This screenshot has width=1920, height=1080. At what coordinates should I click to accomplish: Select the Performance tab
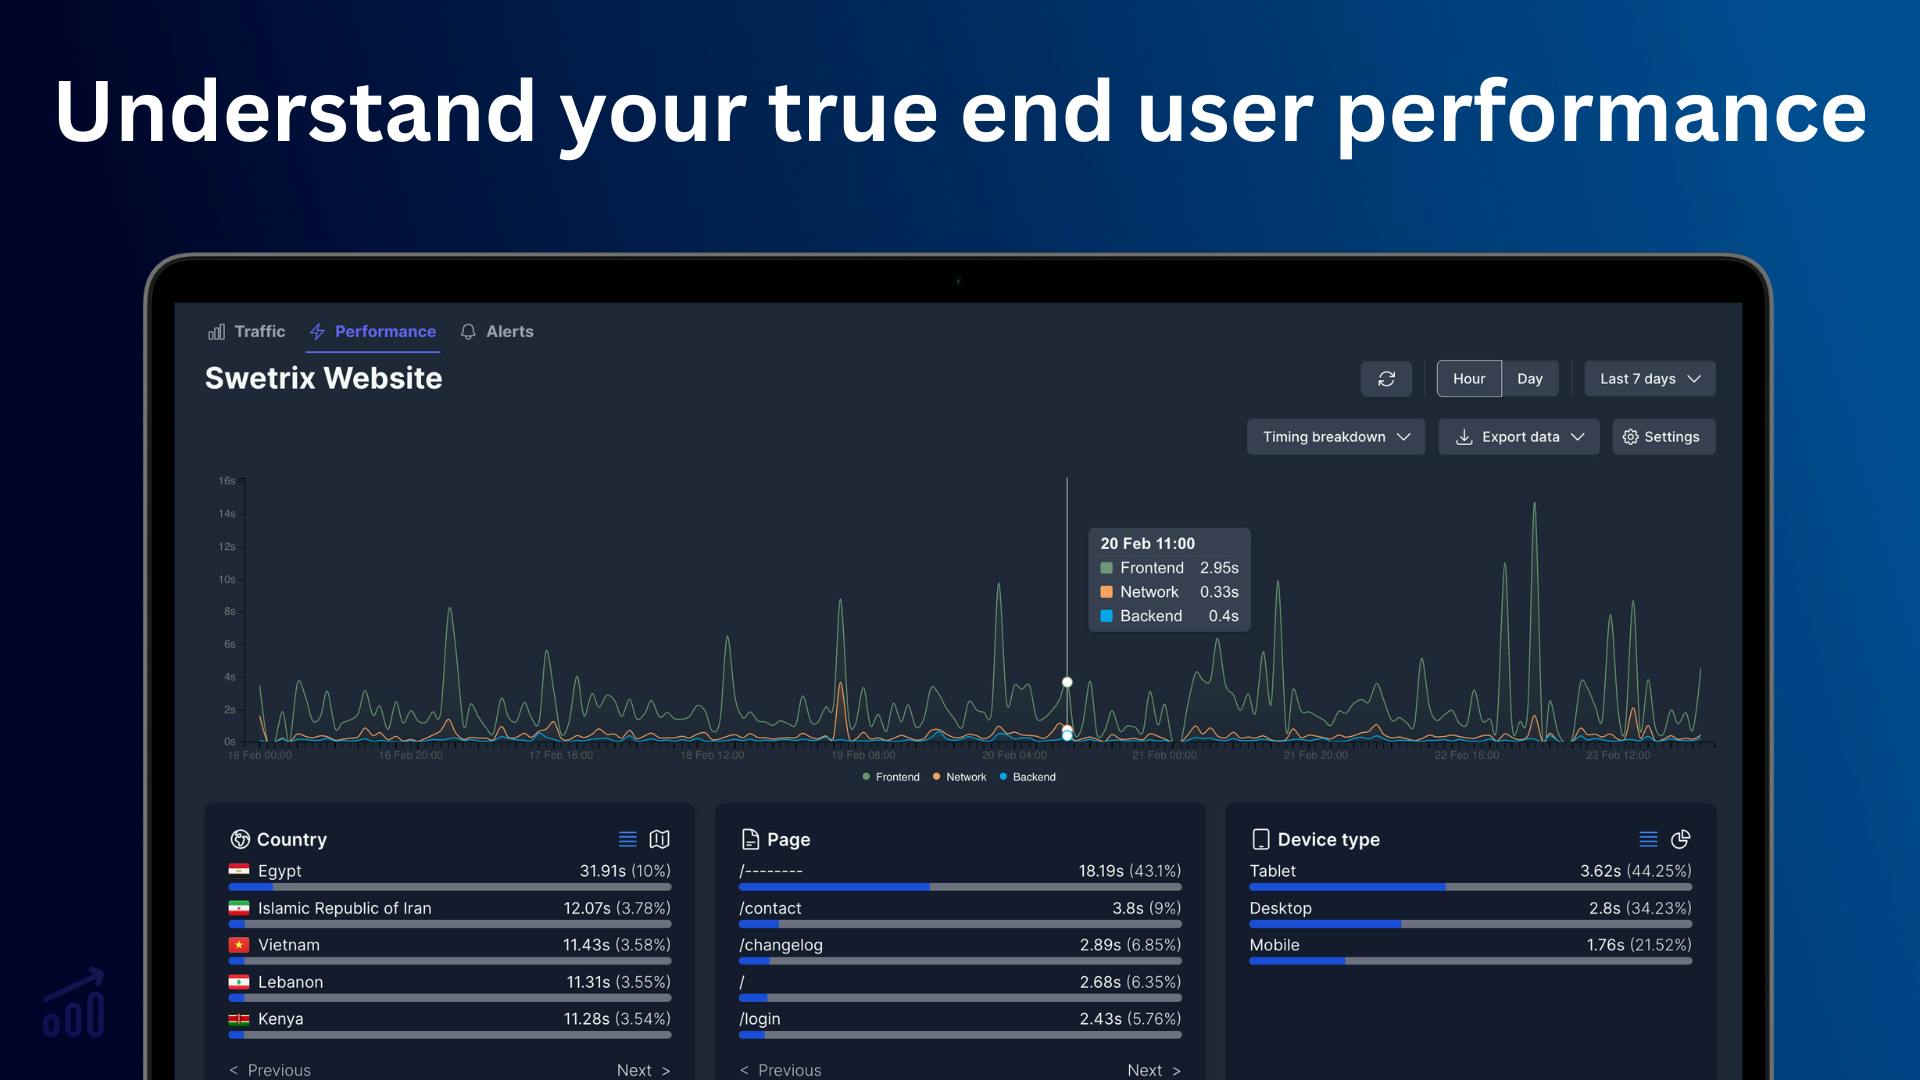(385, 331)
